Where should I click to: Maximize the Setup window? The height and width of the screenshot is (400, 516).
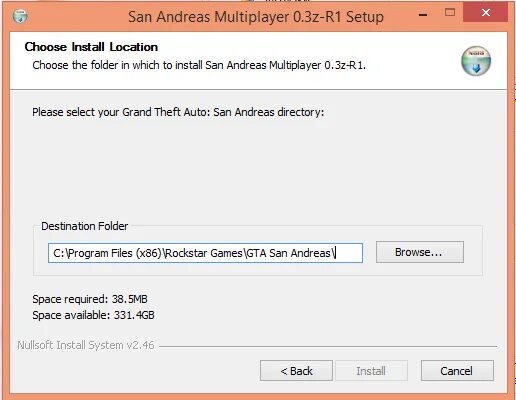click(x=450, y=13)
